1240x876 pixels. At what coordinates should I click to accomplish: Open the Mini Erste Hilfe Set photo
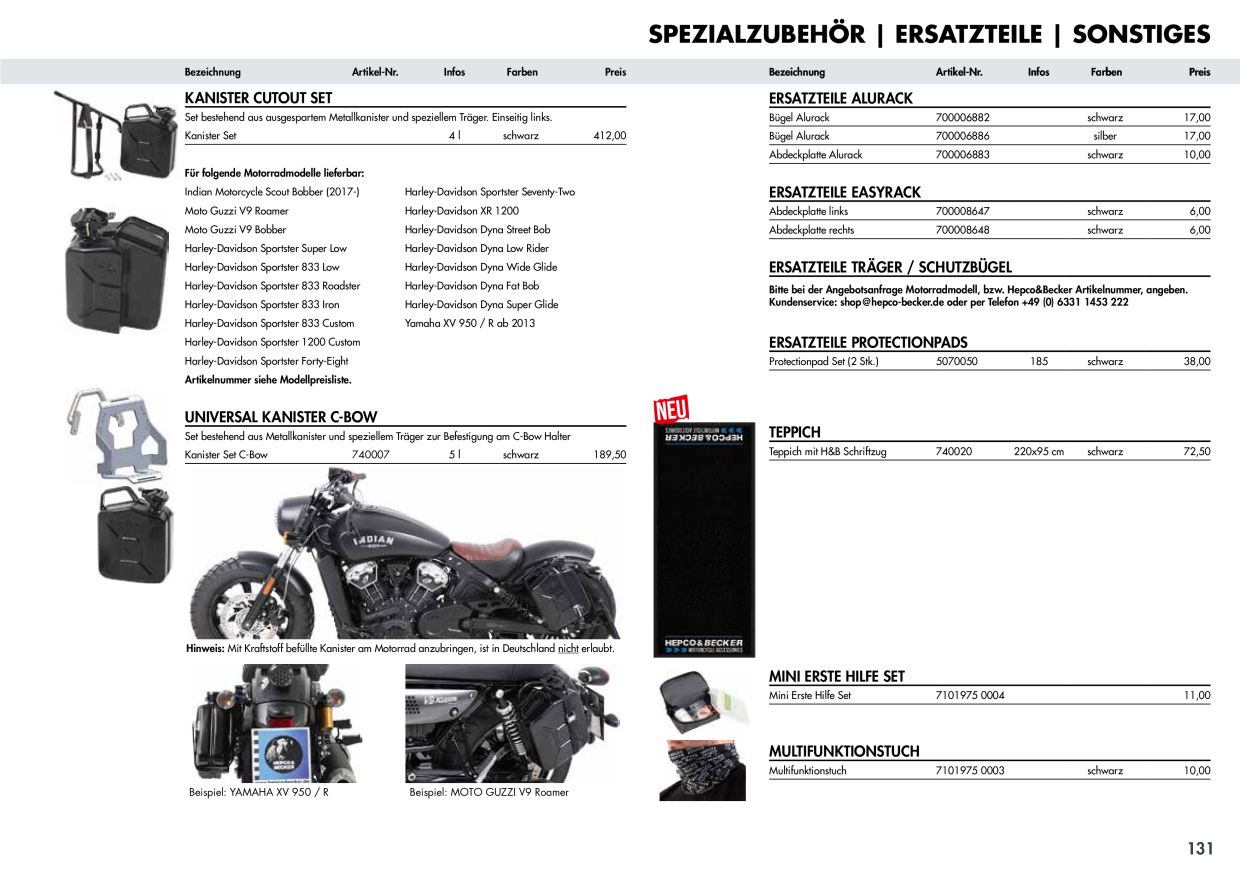click(703, 703)
